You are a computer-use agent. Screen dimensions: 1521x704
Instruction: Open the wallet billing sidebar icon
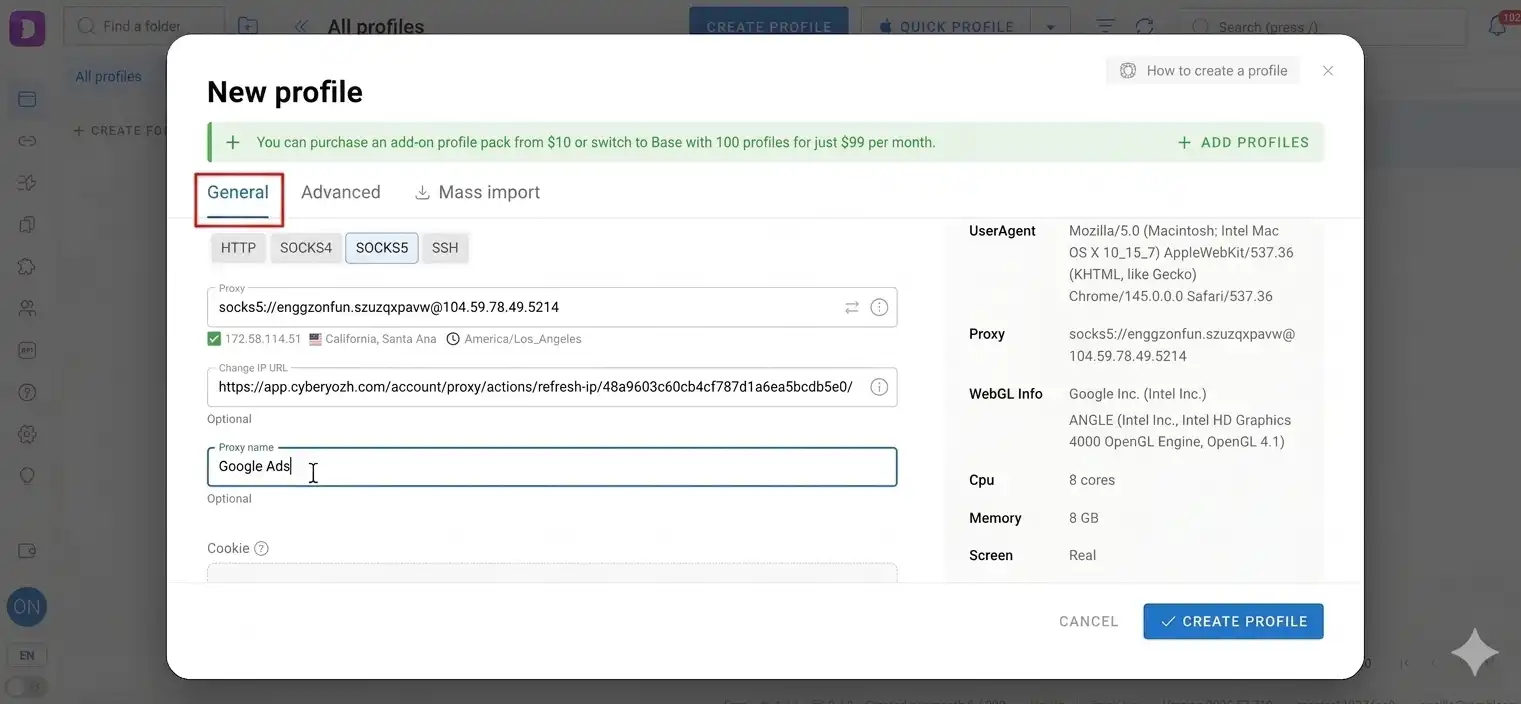coord(27,551)
